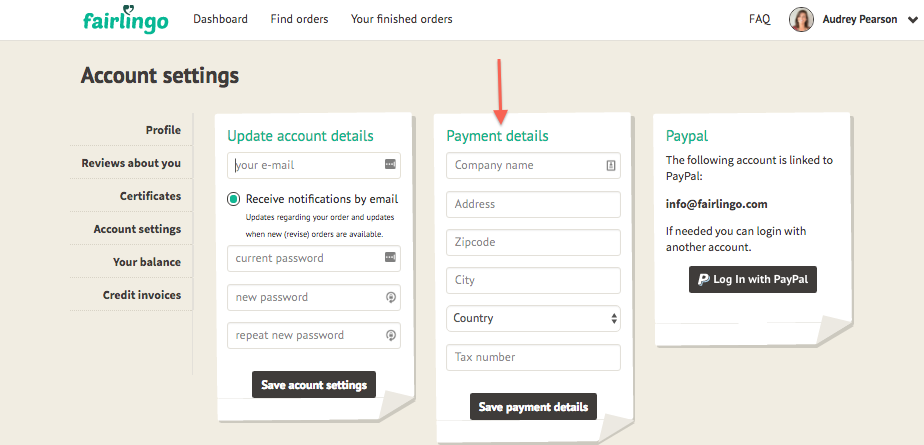Click the autofill icon in e-mail field
This screenshot has width=924, height=445.
pos(390,165)
